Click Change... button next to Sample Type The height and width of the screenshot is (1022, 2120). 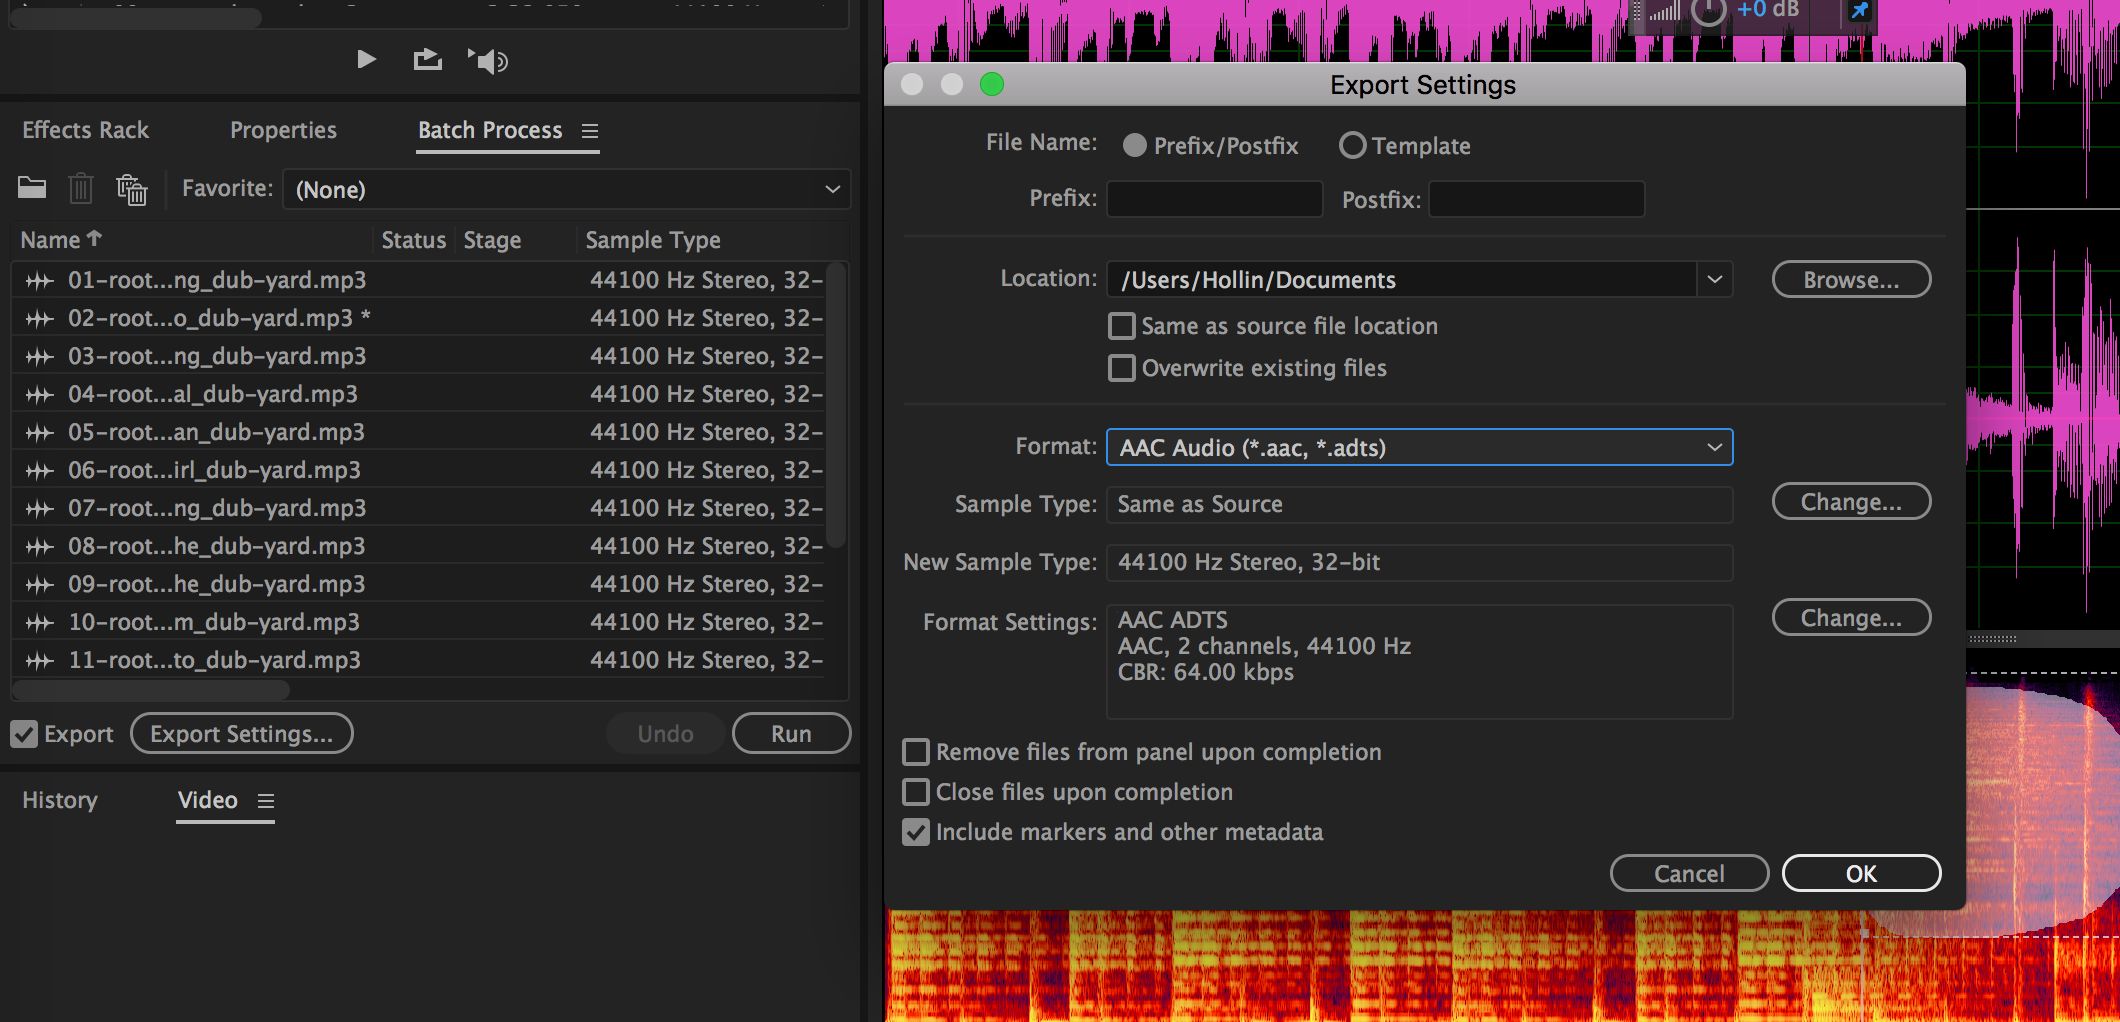pos(1851,502)
